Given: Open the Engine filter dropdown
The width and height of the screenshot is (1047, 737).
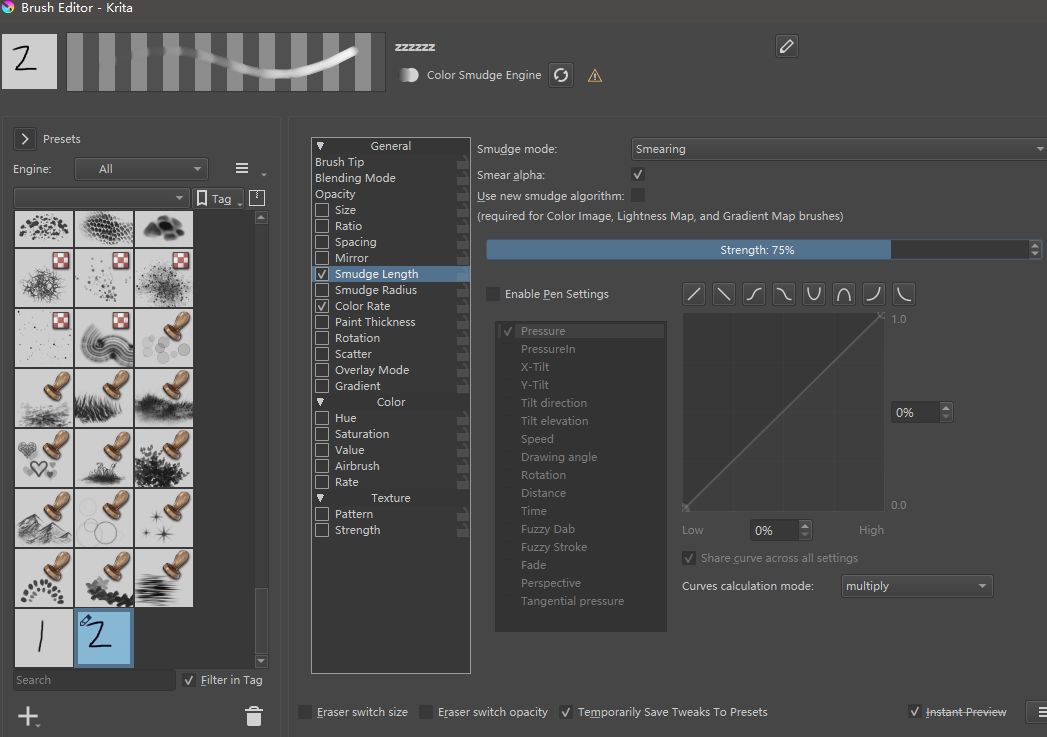Looking at the screenshot, I should tap(141, 169).
